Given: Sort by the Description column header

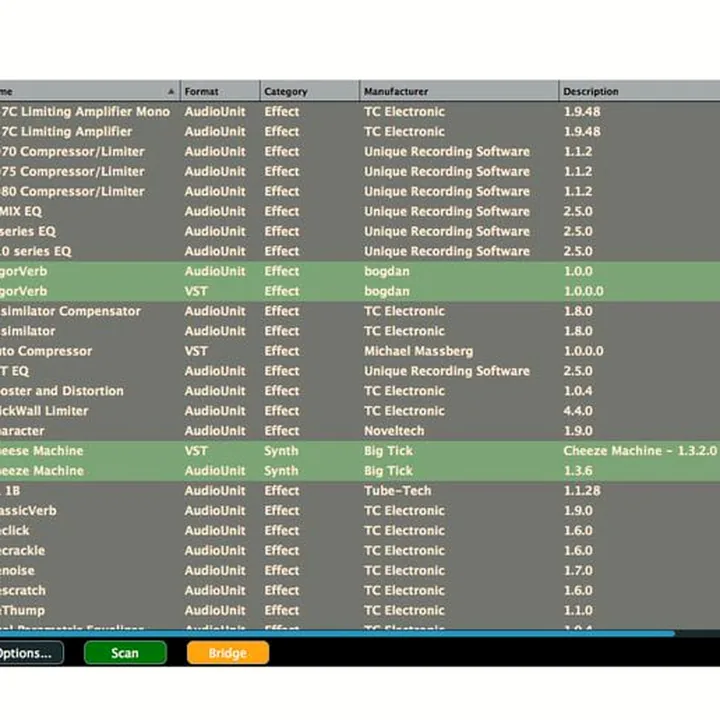Looking at the screenshot, I should click(x=639, y=91).
